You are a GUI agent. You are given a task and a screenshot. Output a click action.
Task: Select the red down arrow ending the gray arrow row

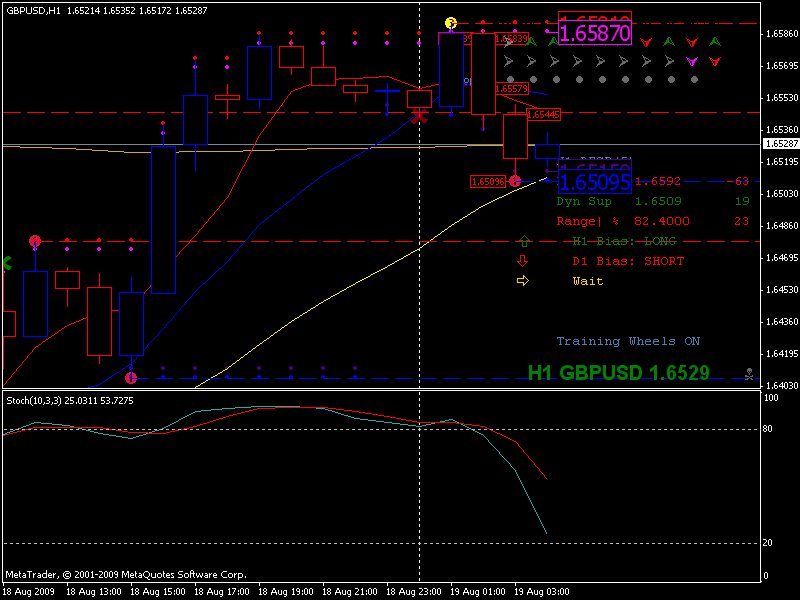(x=715, y=62)
